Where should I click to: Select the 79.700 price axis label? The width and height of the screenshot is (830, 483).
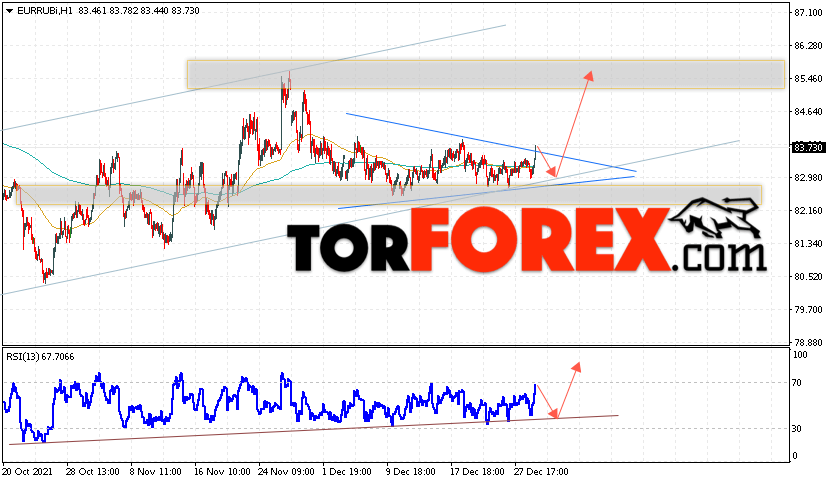coord(808,309)
